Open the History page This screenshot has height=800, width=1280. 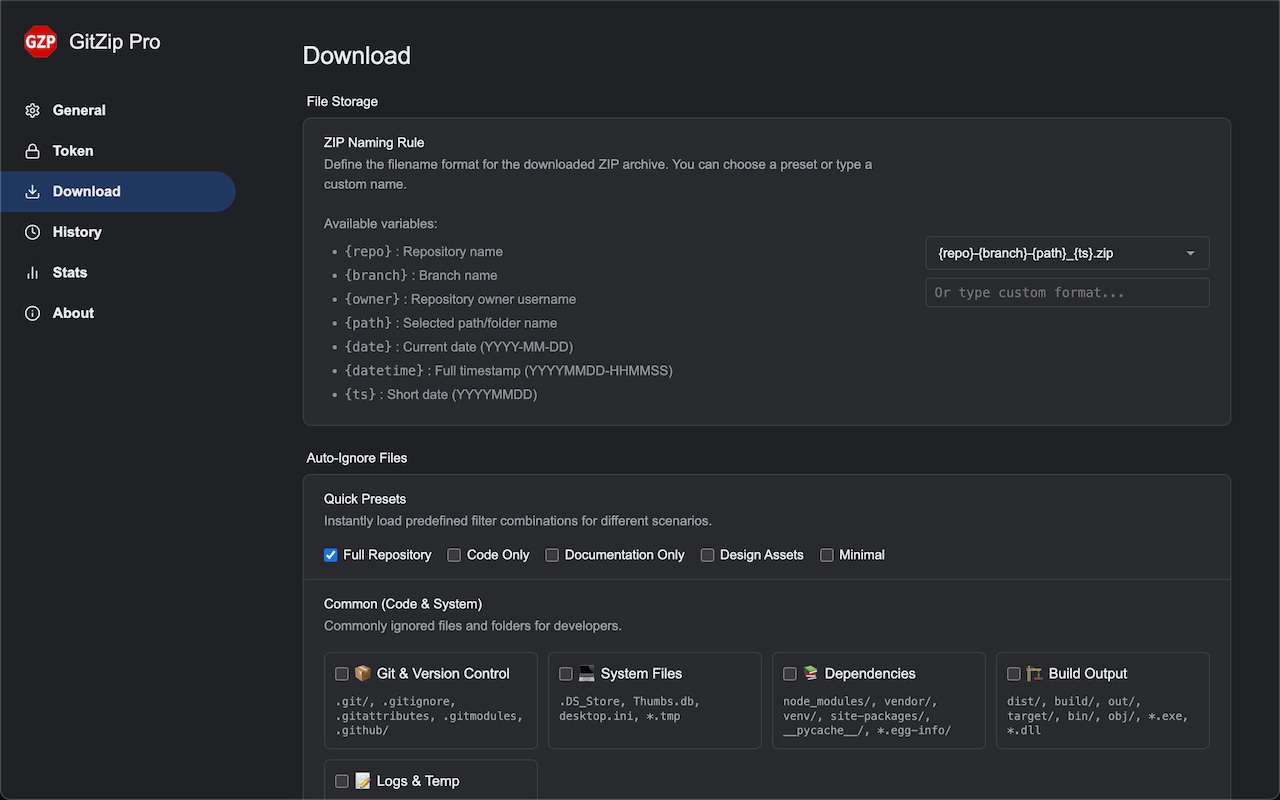(x=118, y=232)
